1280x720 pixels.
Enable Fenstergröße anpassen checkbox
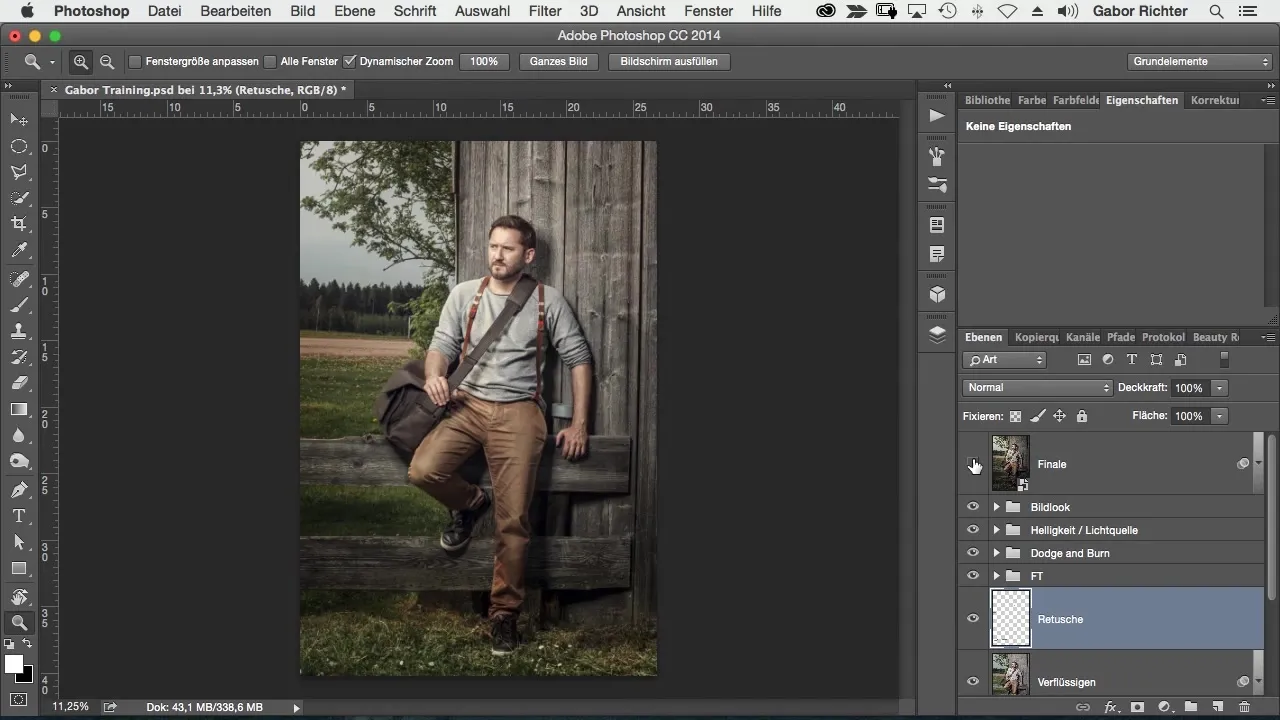[x=135, y=62]
